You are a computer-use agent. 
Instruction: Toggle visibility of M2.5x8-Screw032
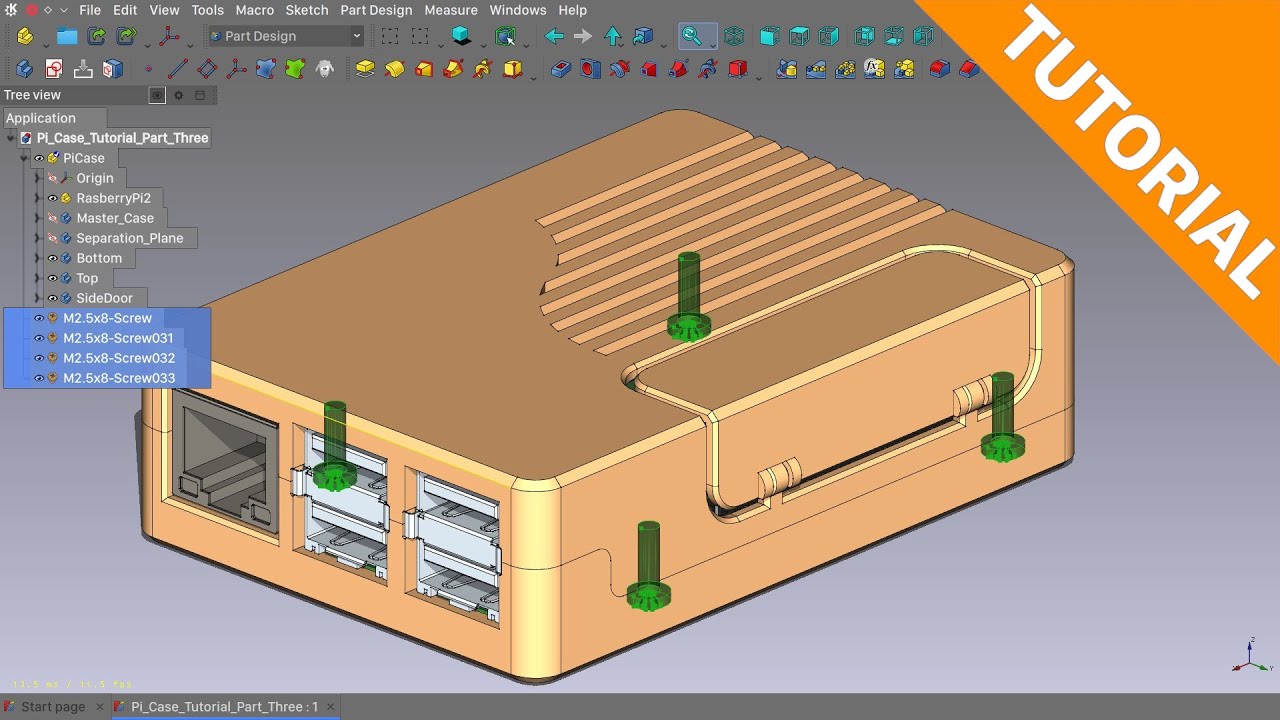pos(40,358)
